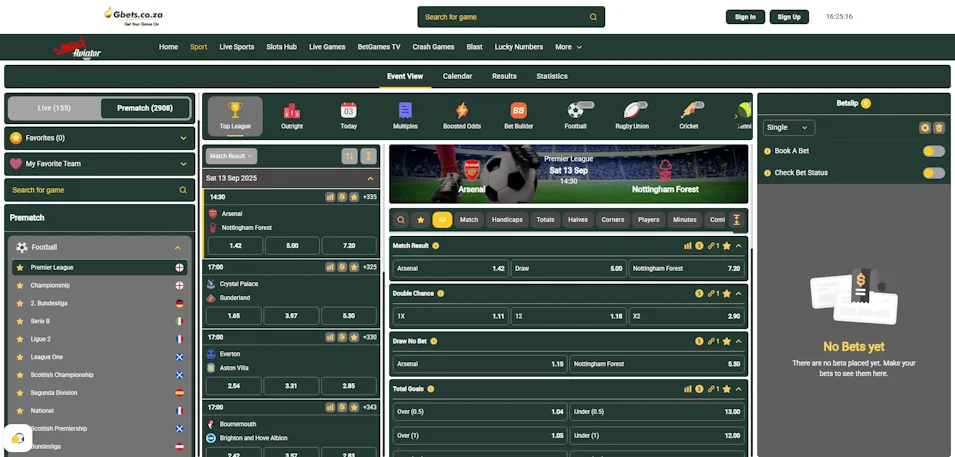Toggle the Check Bet Status switch
This screenshot has width=955, height=457.
coord(933,173)
